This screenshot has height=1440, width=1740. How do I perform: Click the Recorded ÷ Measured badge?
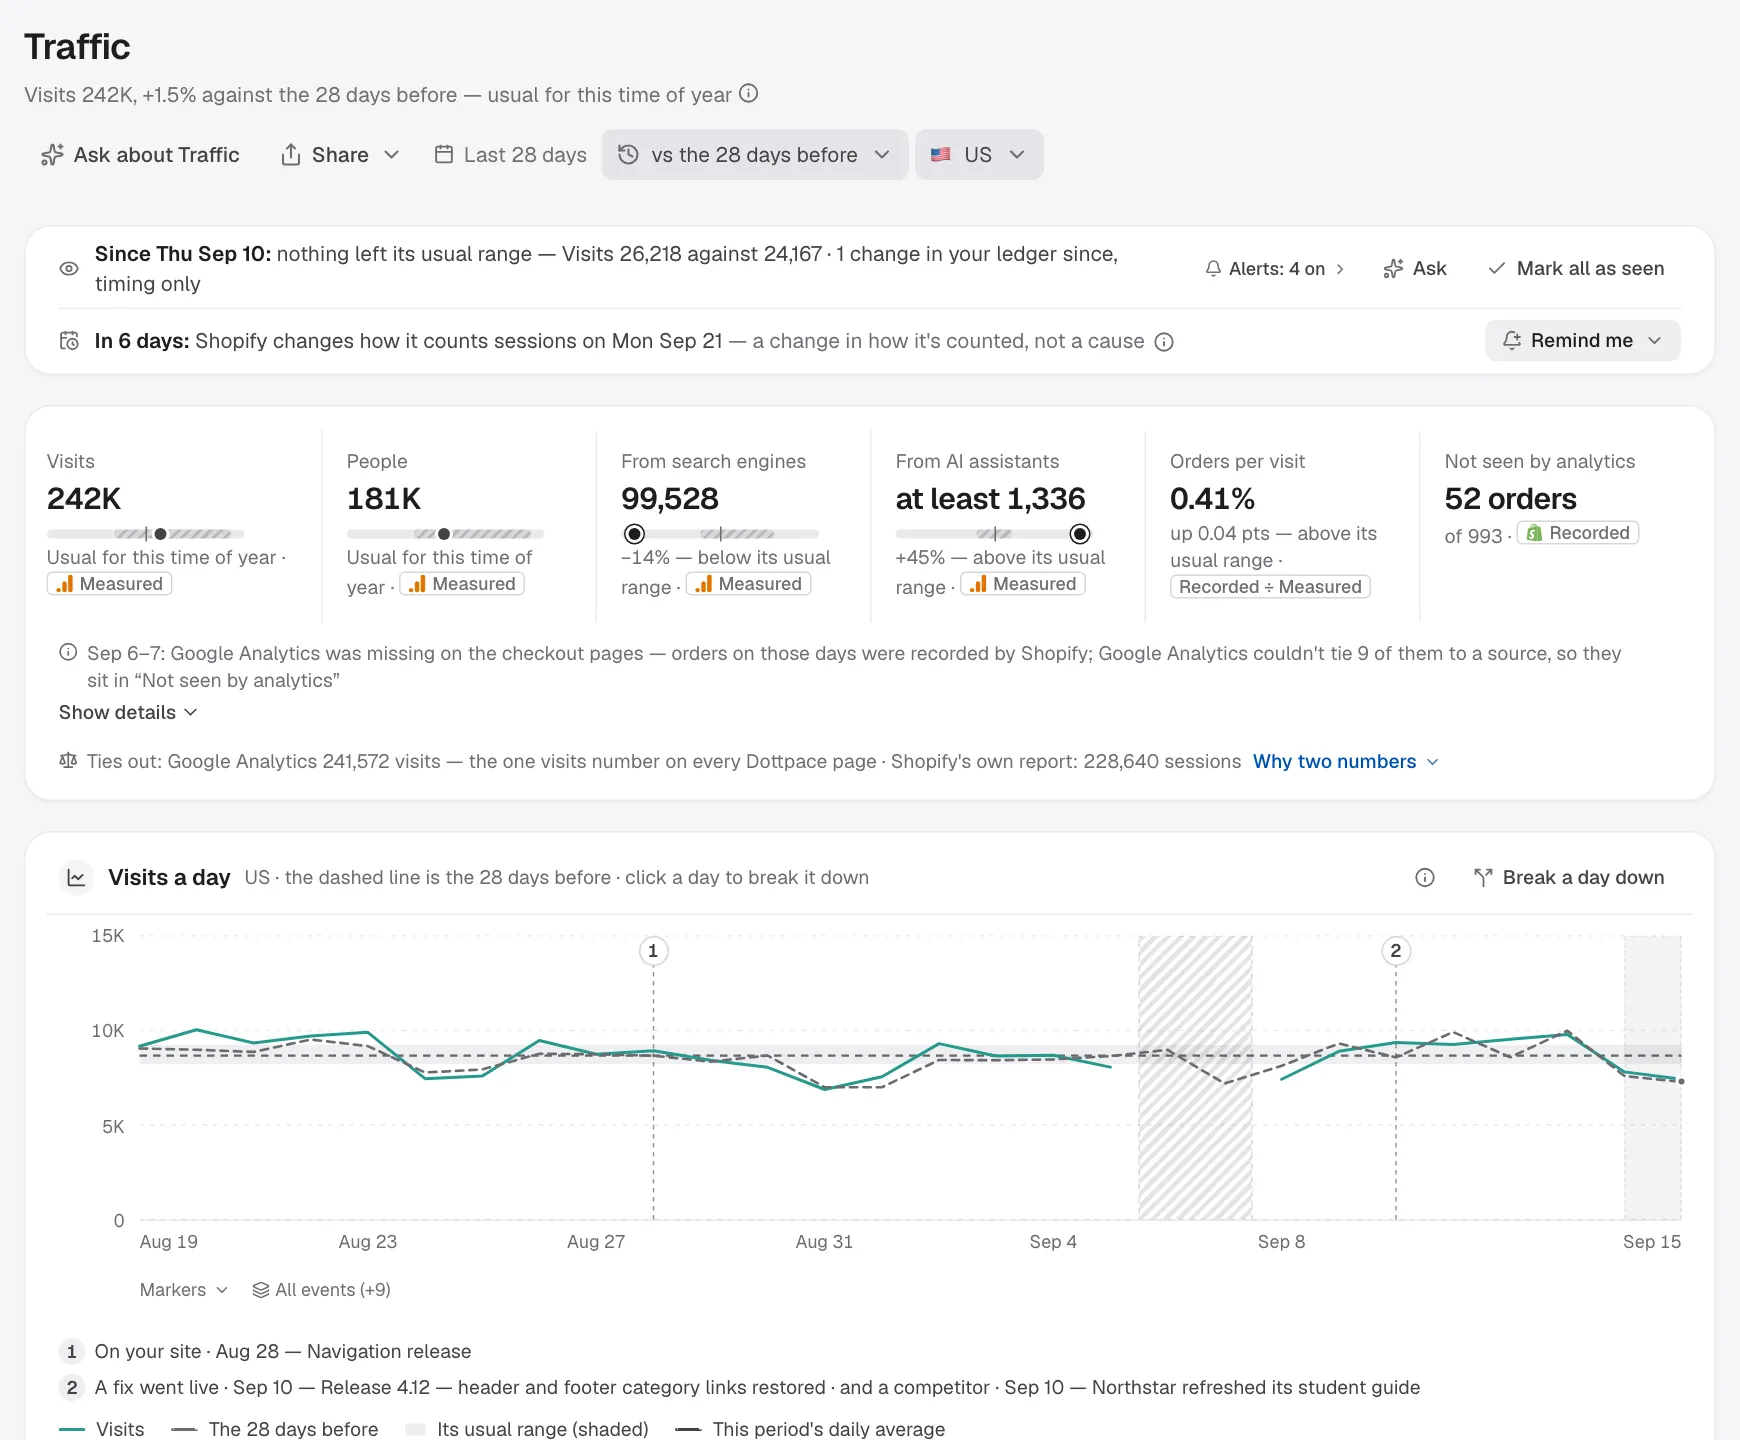click(1270, 587)
